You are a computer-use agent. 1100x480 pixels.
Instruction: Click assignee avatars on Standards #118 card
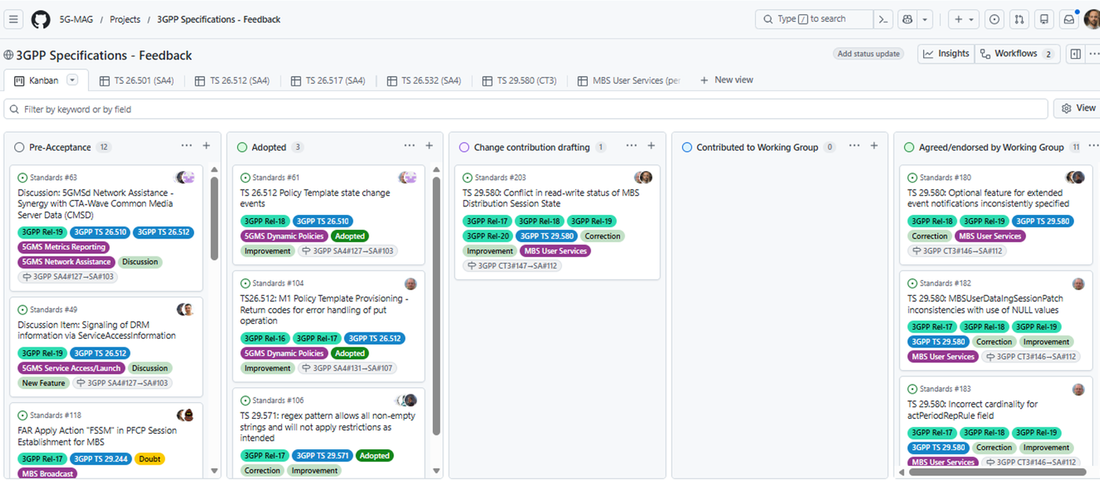[x=185, y=415]
